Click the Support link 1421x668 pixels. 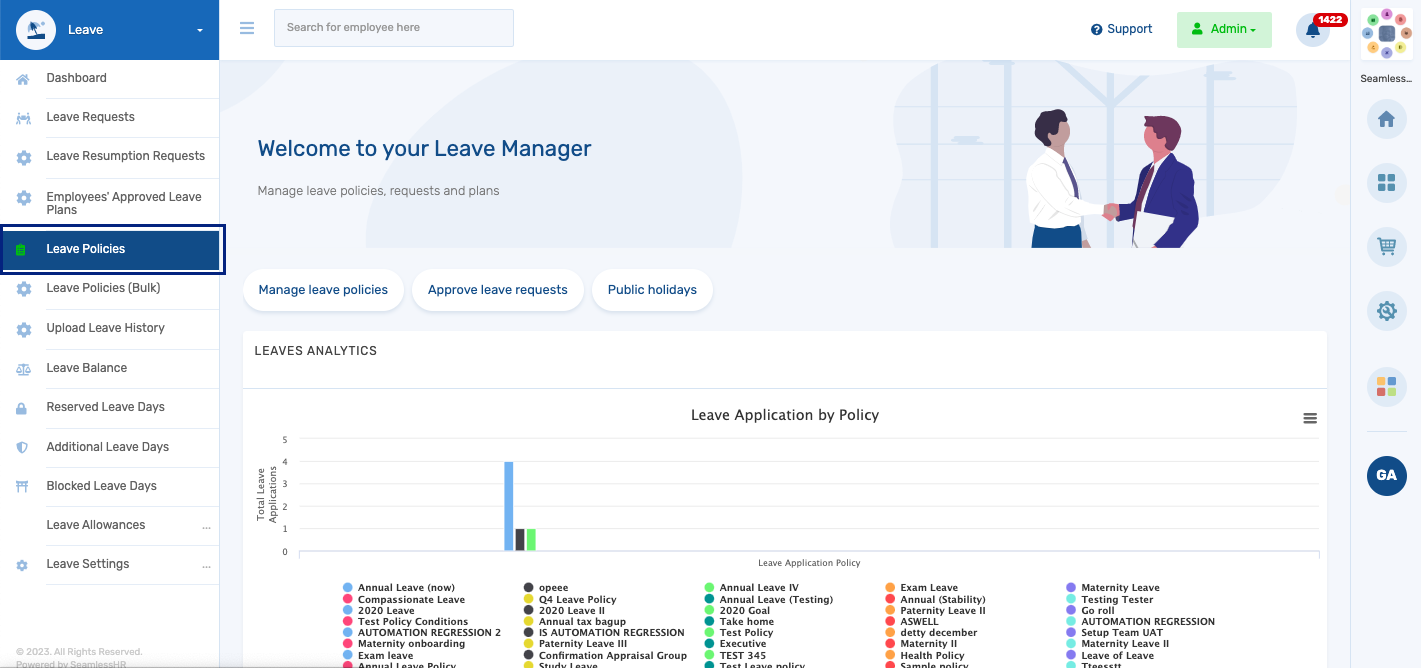point(1121,29)
